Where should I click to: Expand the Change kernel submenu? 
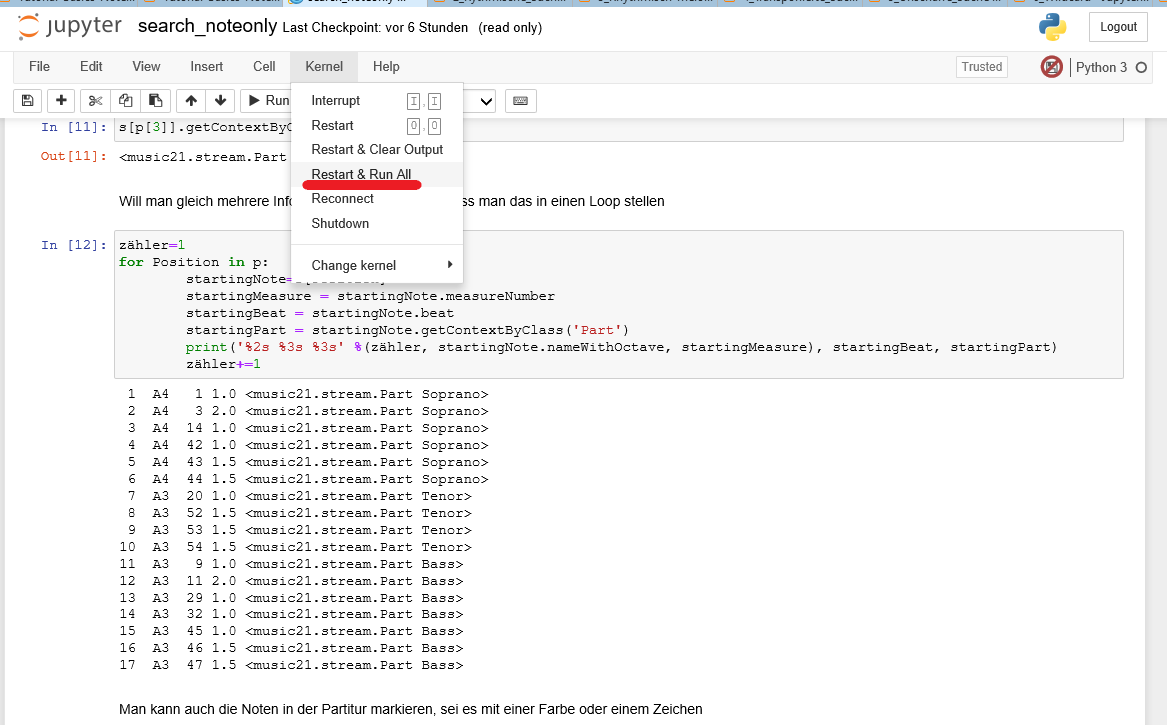(356, 265)
